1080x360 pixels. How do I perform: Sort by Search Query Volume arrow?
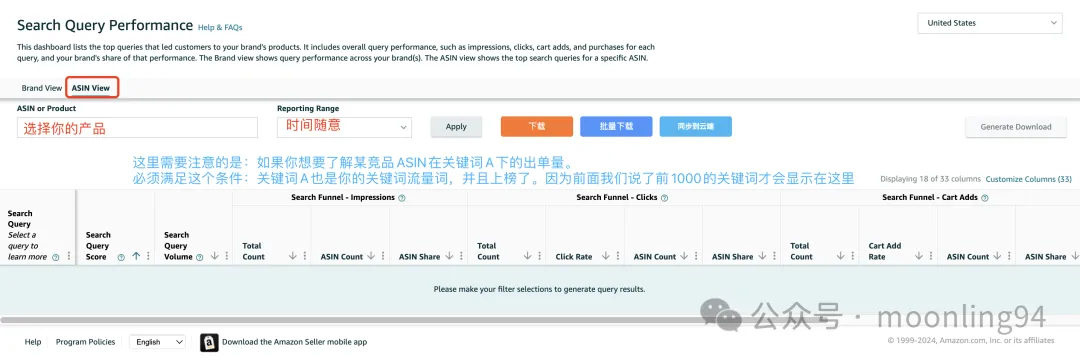click(x=214, y=256)
